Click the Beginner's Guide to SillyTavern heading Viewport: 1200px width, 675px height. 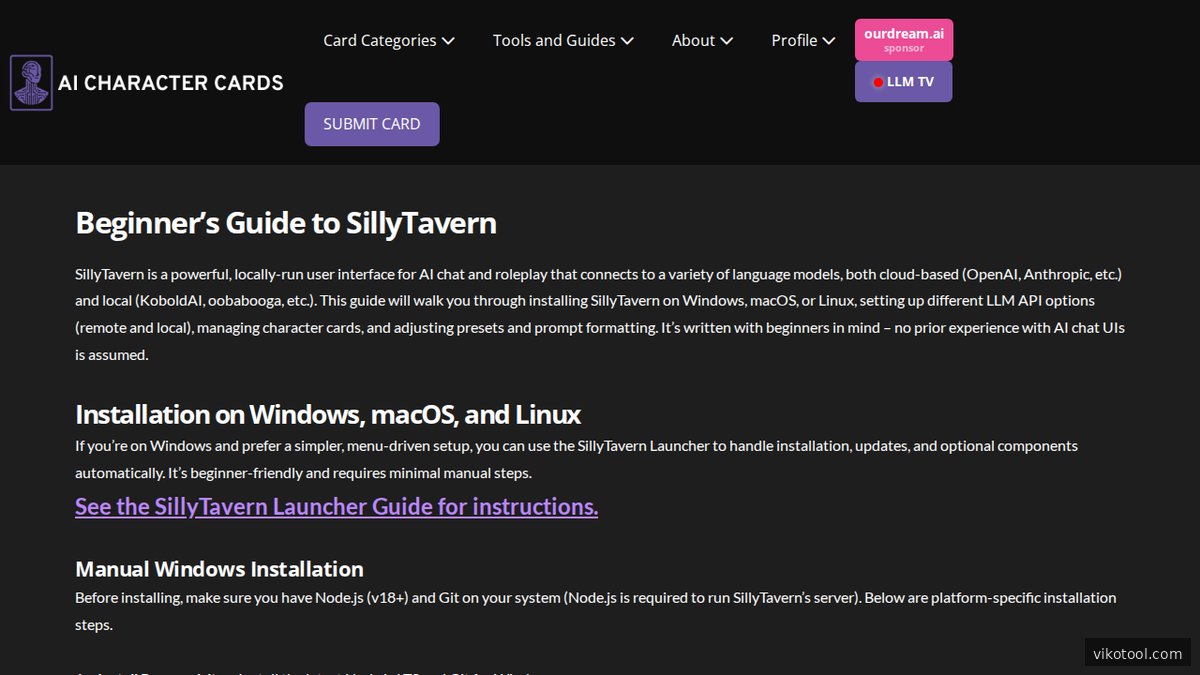pyautogui.click(x=286, y=222)
